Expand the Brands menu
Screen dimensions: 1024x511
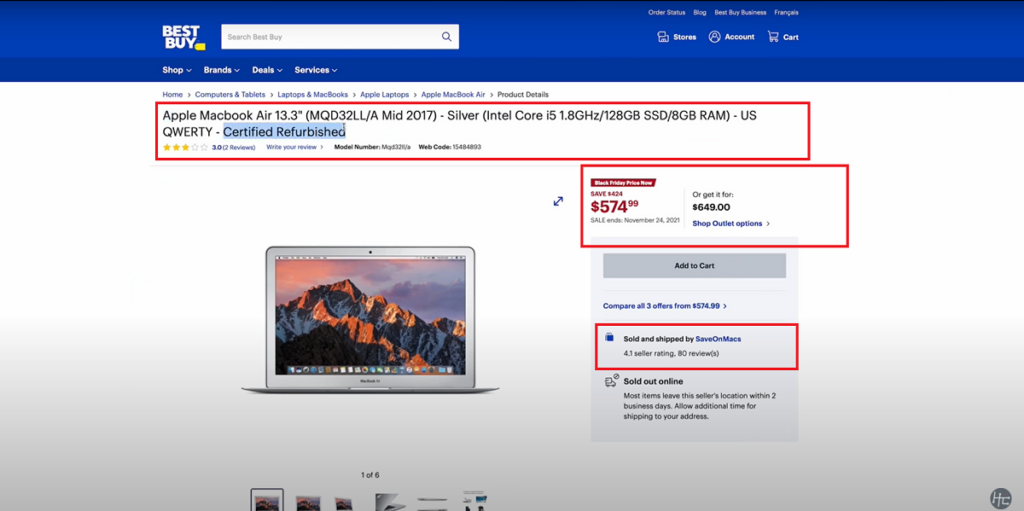[221, 70]
